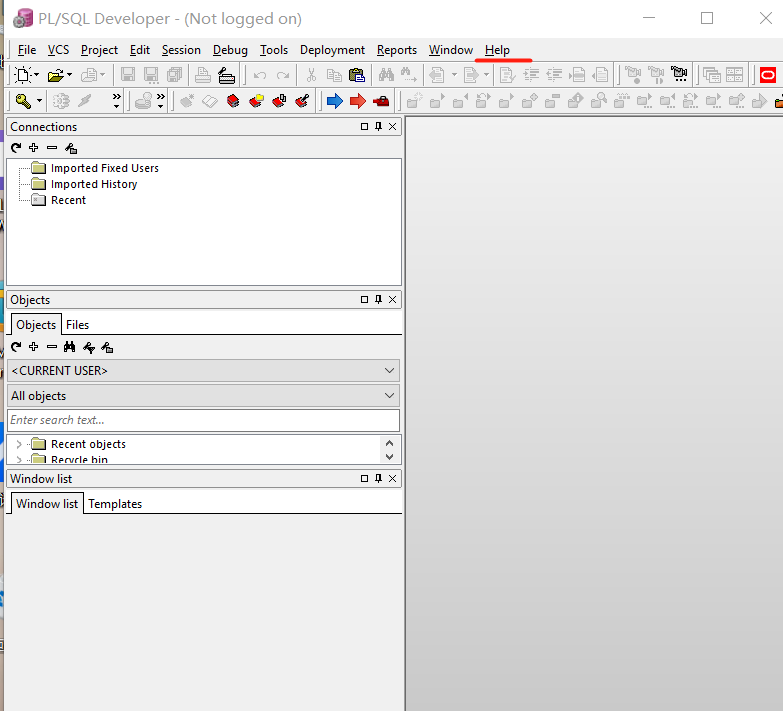Click the red toolbox icon

[x=381, y=101]
